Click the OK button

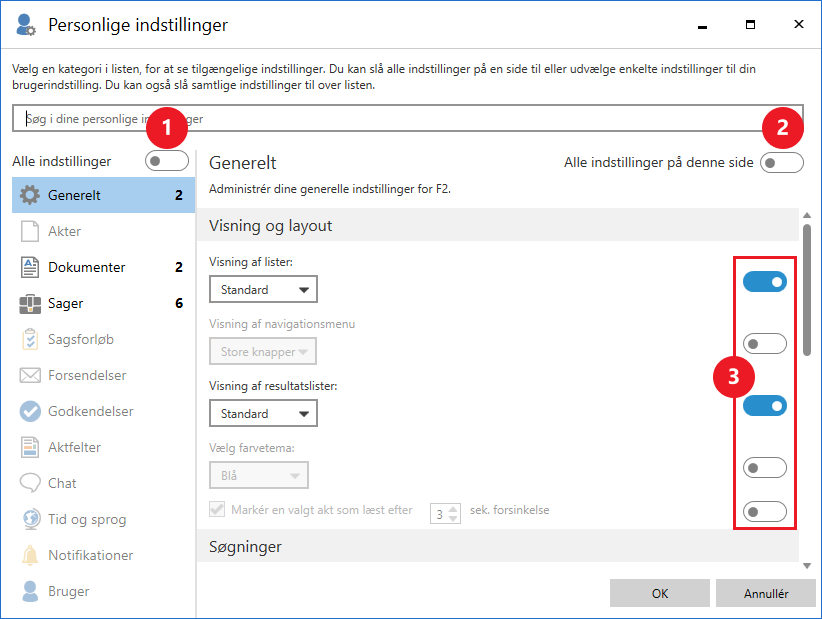point(660,593)
